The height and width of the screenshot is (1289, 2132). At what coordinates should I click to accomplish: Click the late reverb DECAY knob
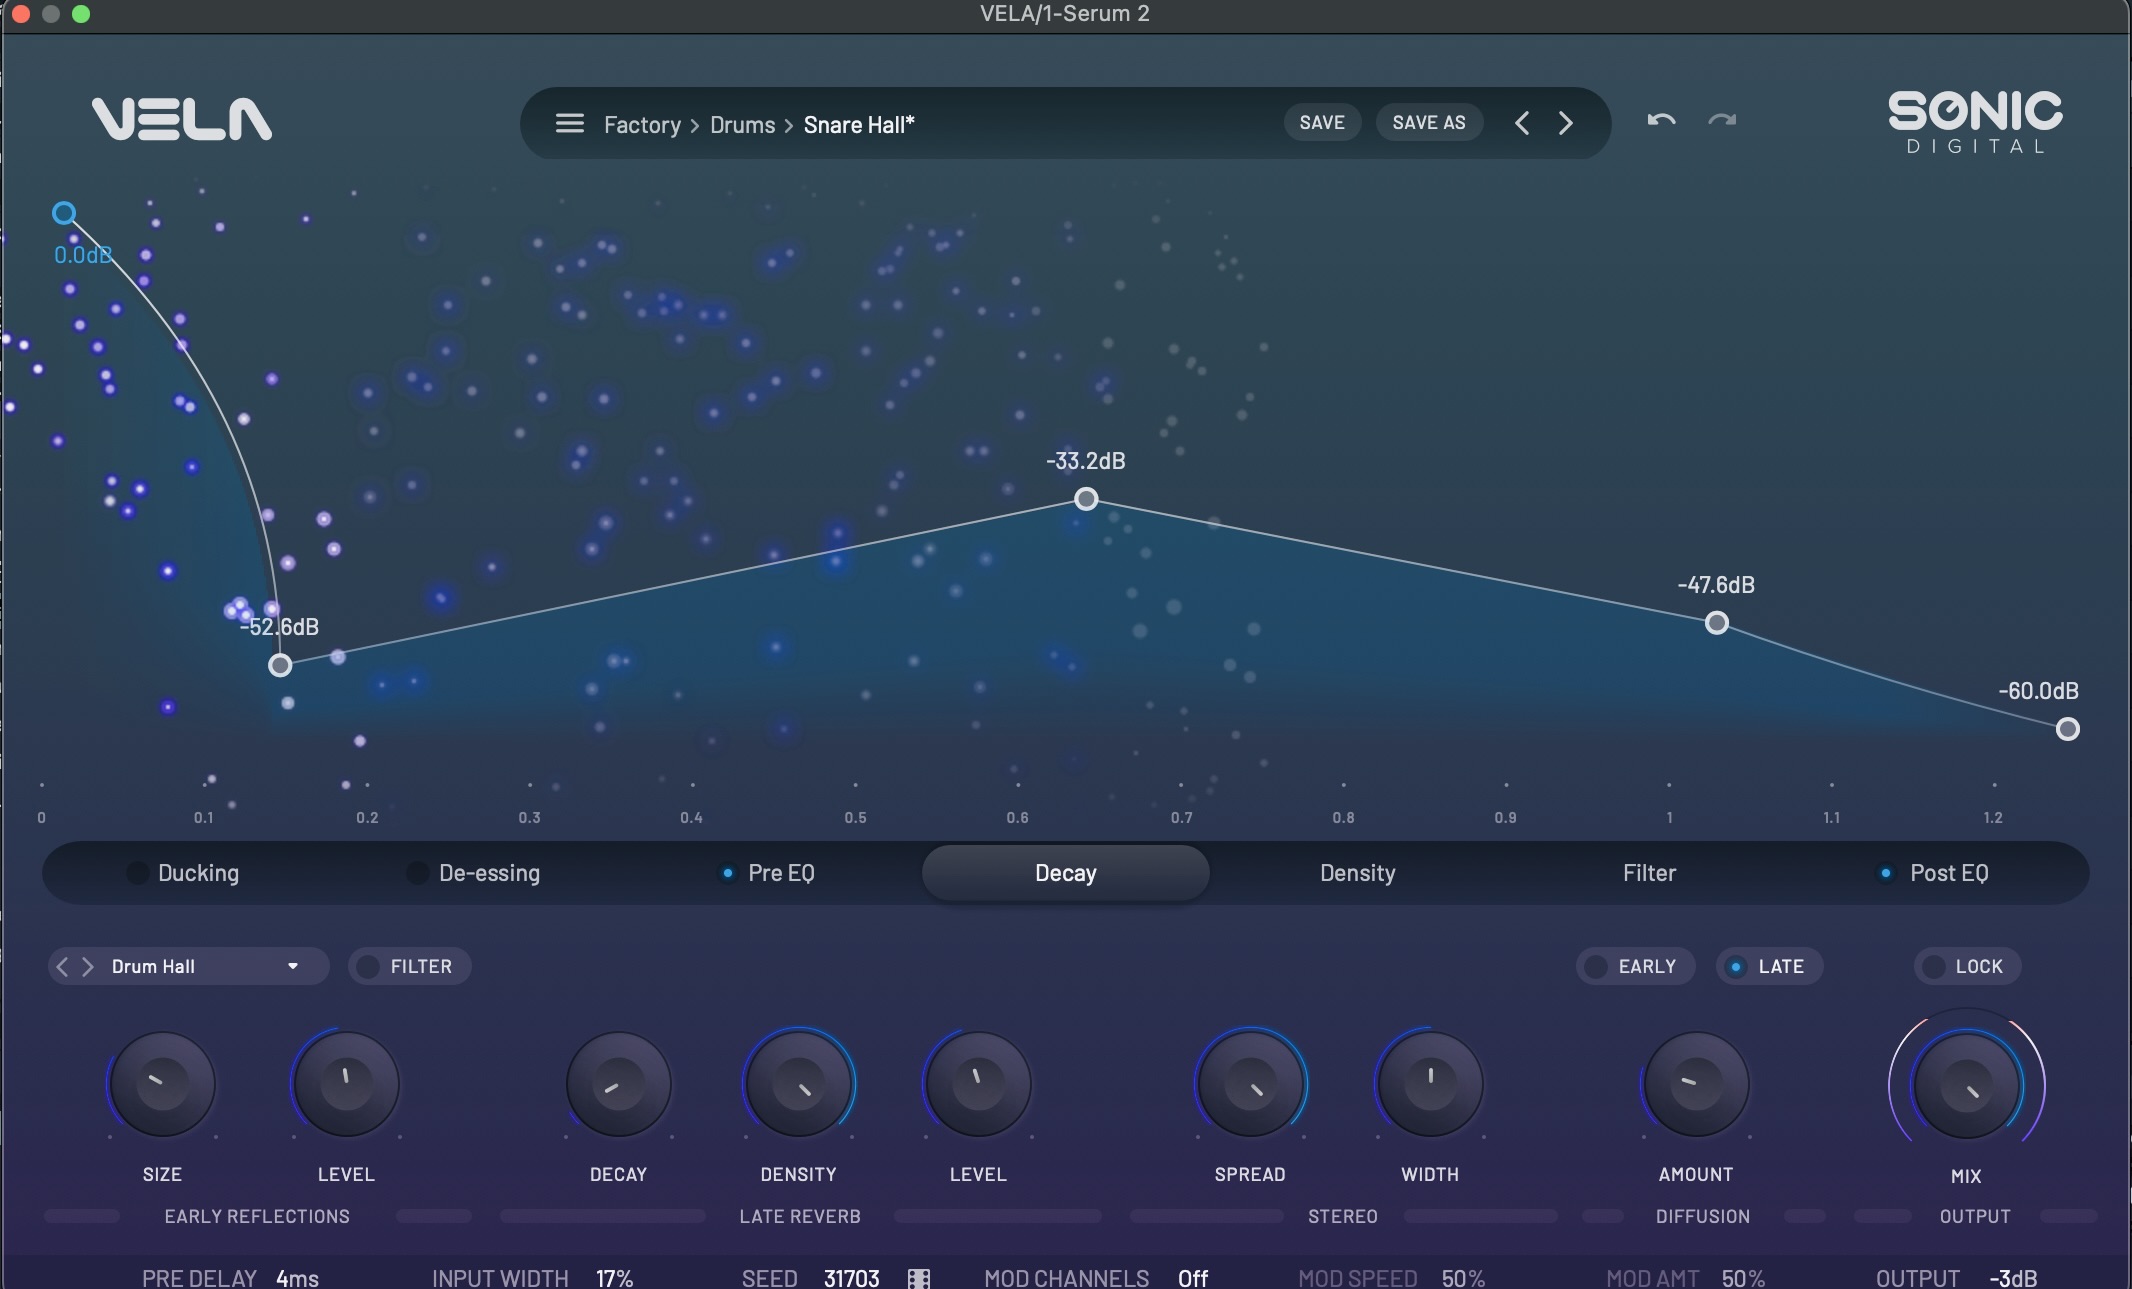pyautogui.click(x=618, y=1084)
